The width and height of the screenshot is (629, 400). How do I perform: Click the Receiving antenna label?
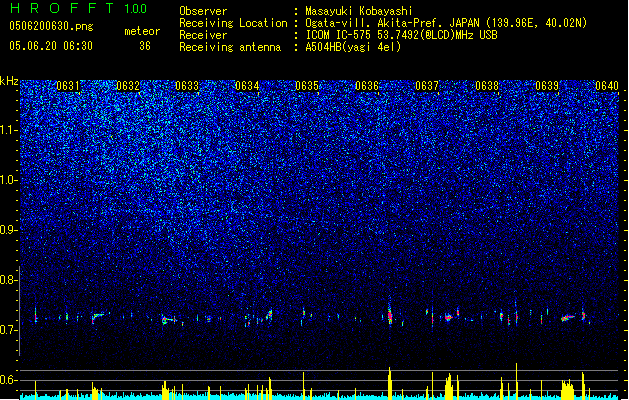[230, 47]
